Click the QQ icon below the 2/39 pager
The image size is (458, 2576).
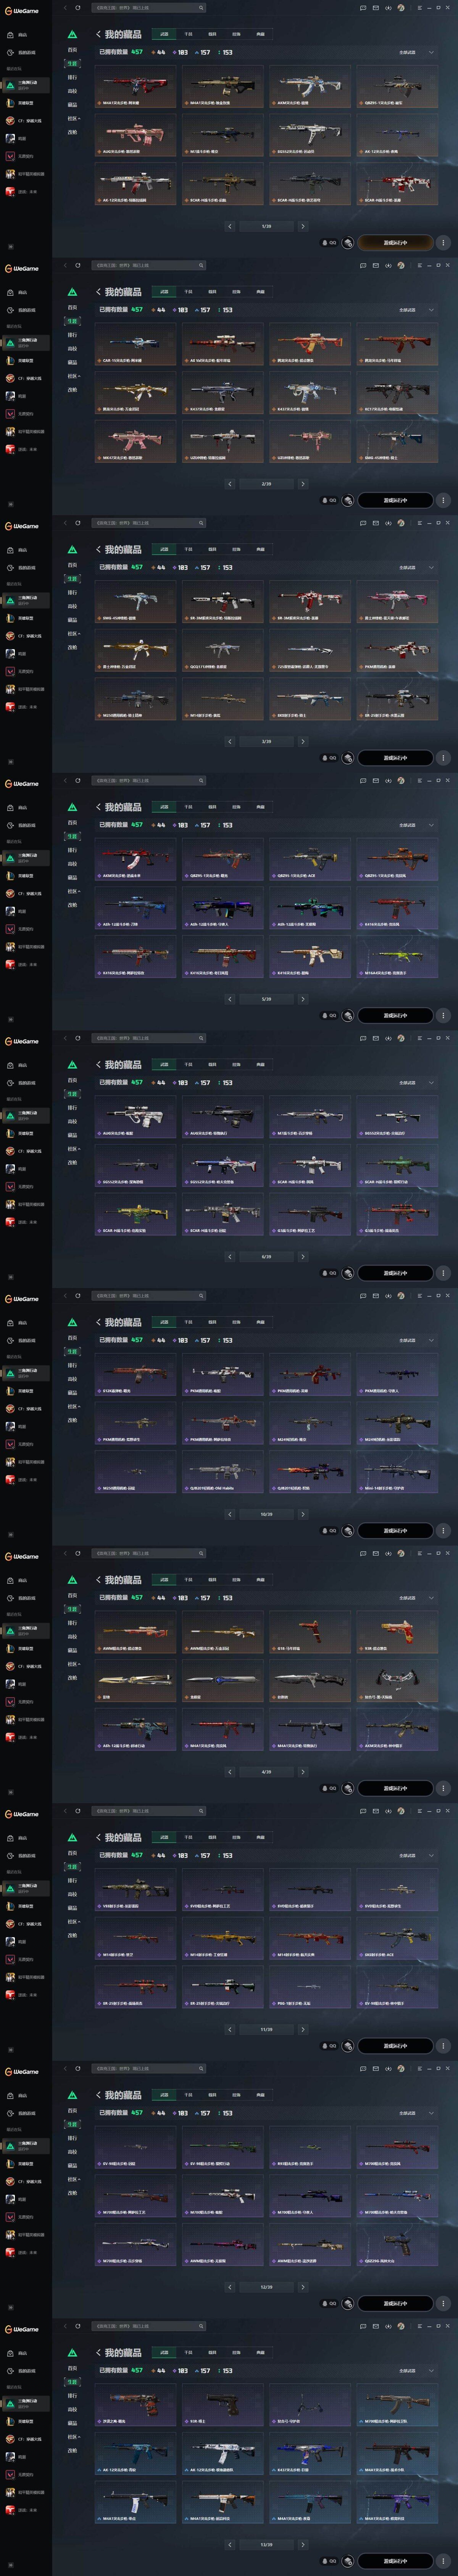coord(329,500)
